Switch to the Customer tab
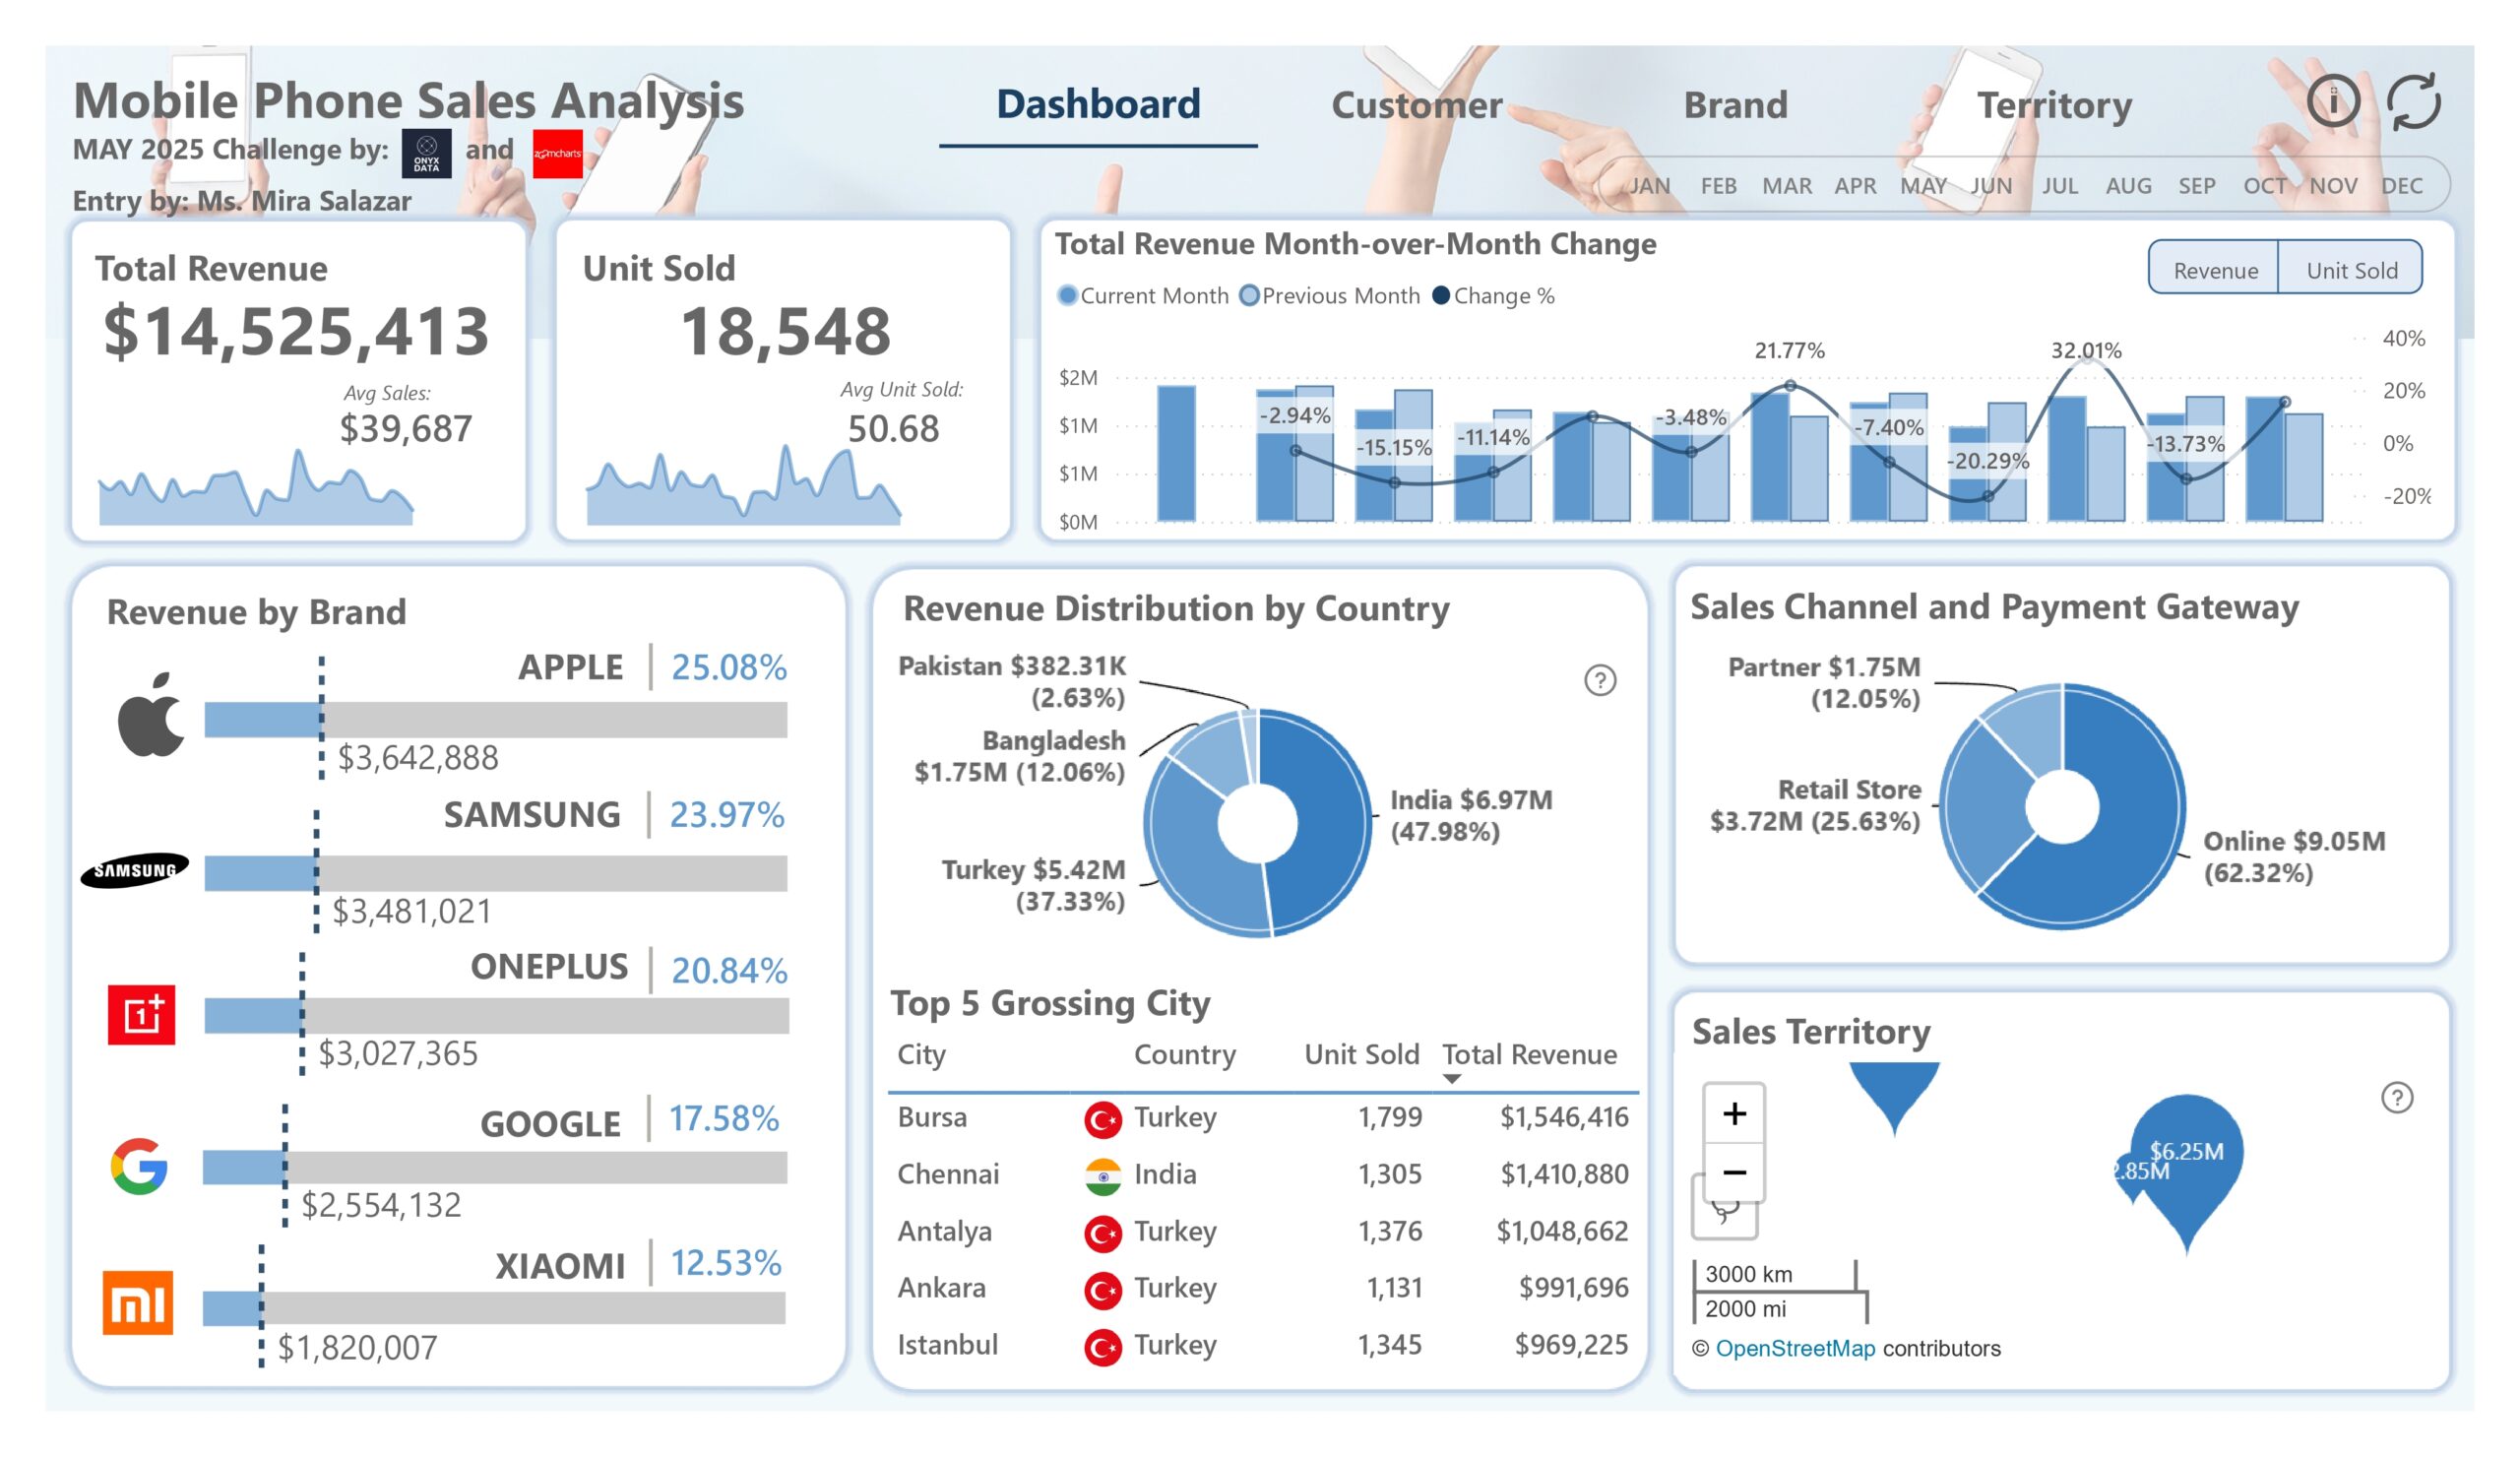This screenshot has width=2520, height=1457. coord(1416,104)
